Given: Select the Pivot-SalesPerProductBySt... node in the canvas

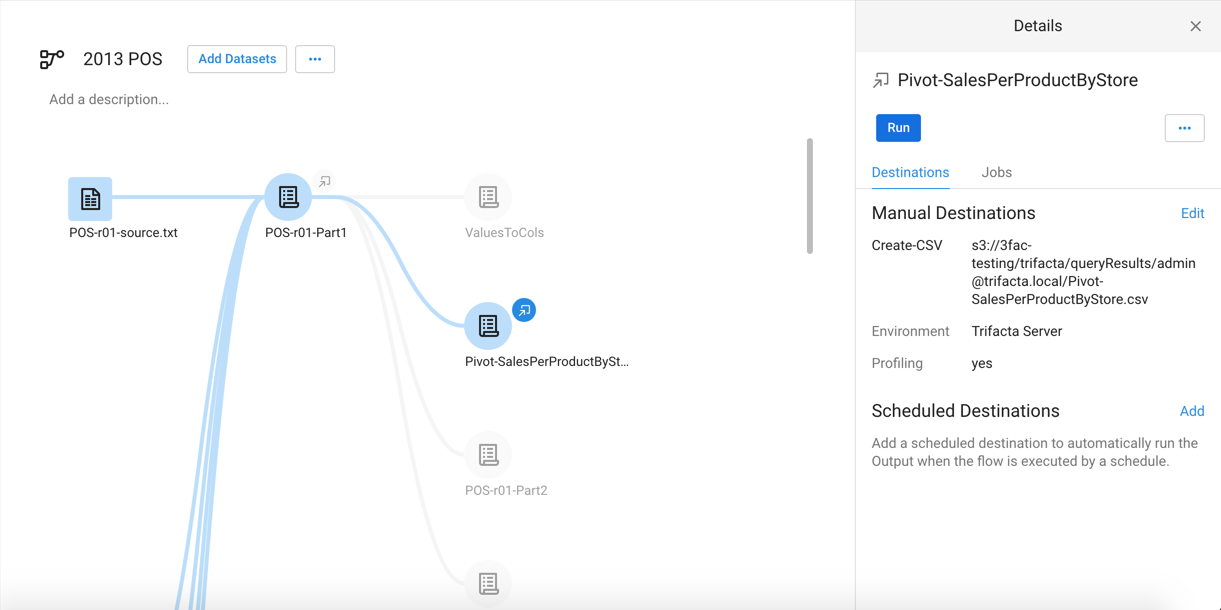Looking at the screenshot, I should 488,325.
